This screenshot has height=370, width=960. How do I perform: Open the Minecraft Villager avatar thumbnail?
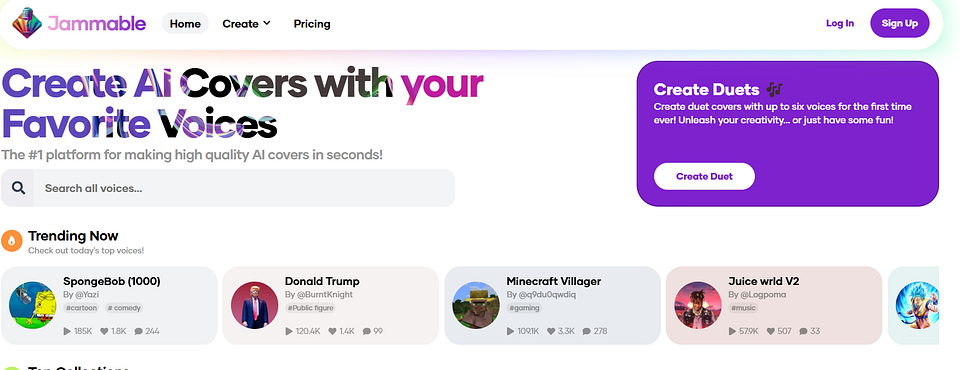pos(476,305)
